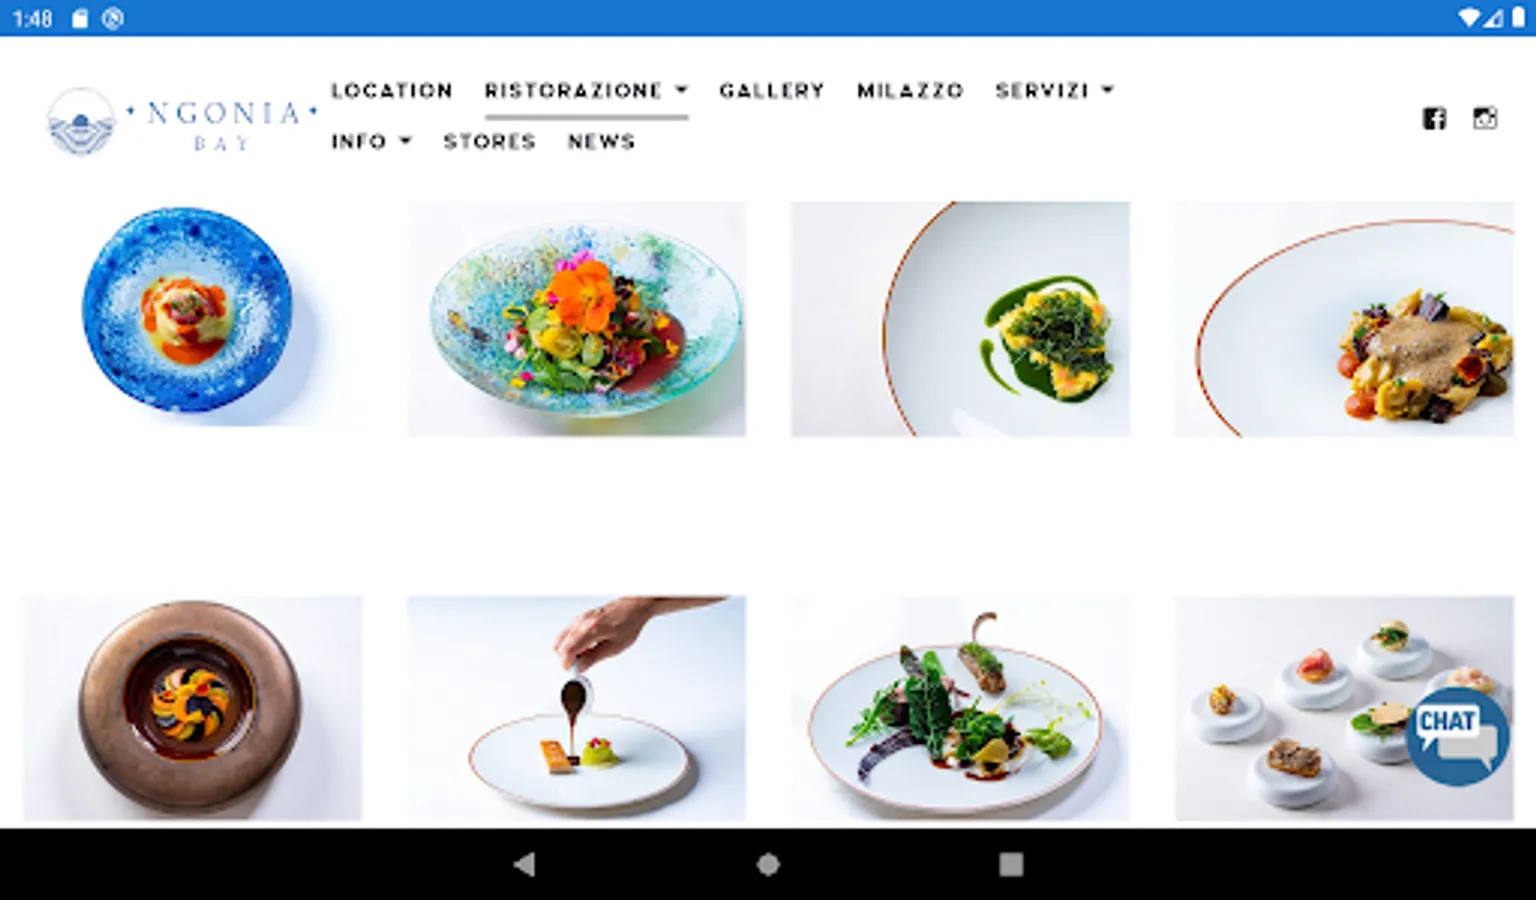Open the Gallery menu item

tap(772, 90)
